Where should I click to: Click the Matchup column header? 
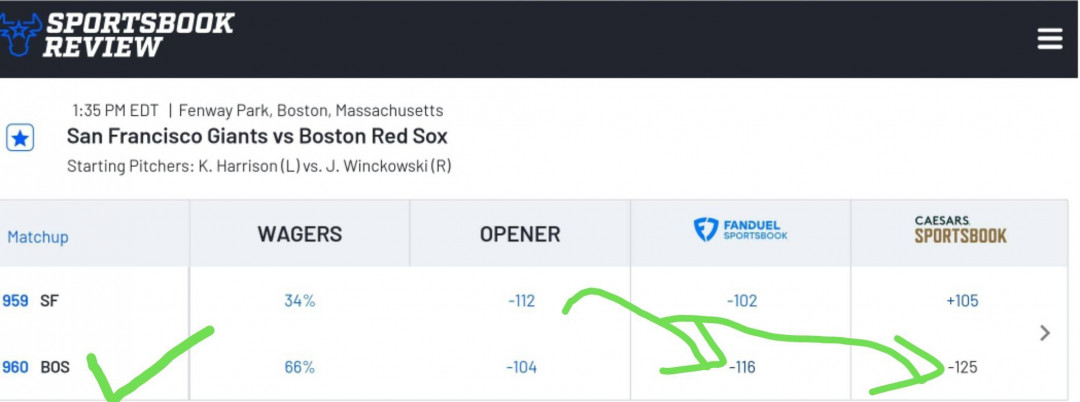pyautogui.click(x=38, y=237)
